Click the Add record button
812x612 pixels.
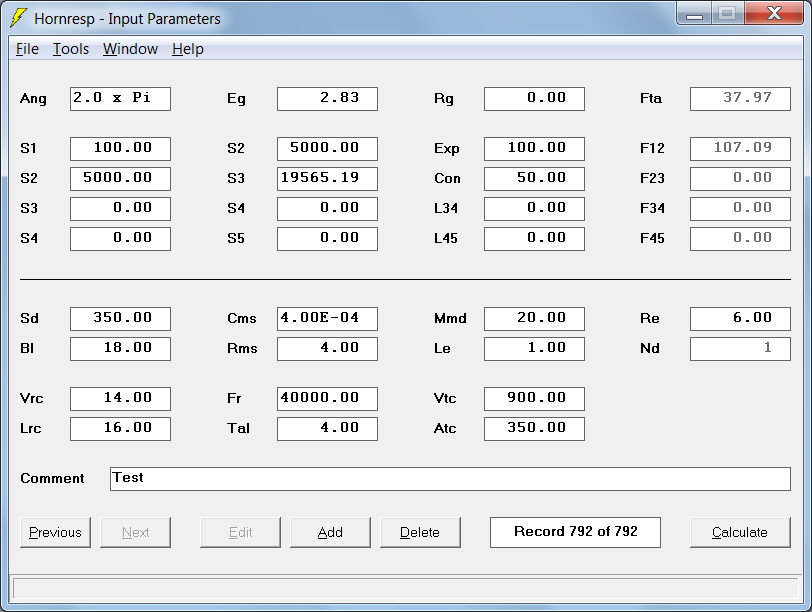[x=330, y=532]
